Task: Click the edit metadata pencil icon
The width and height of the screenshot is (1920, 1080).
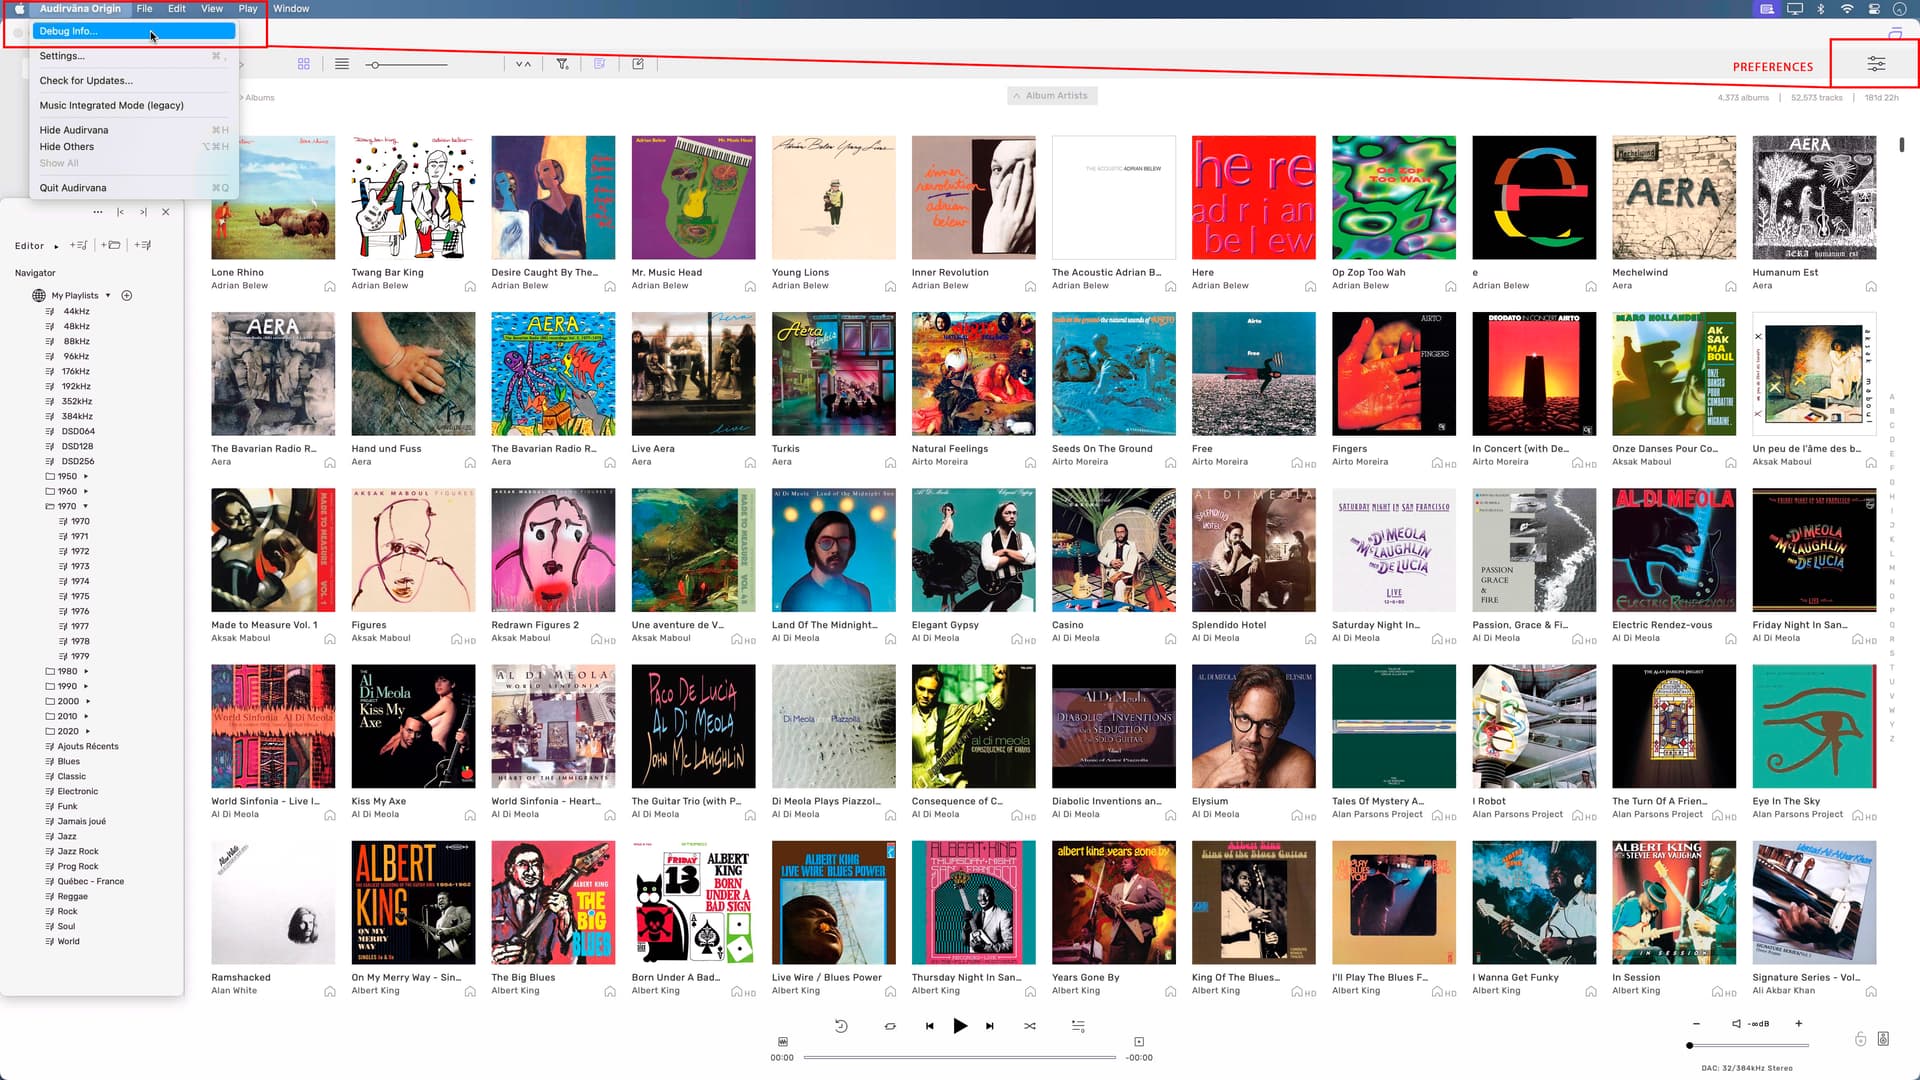Action: coord(638,64)
